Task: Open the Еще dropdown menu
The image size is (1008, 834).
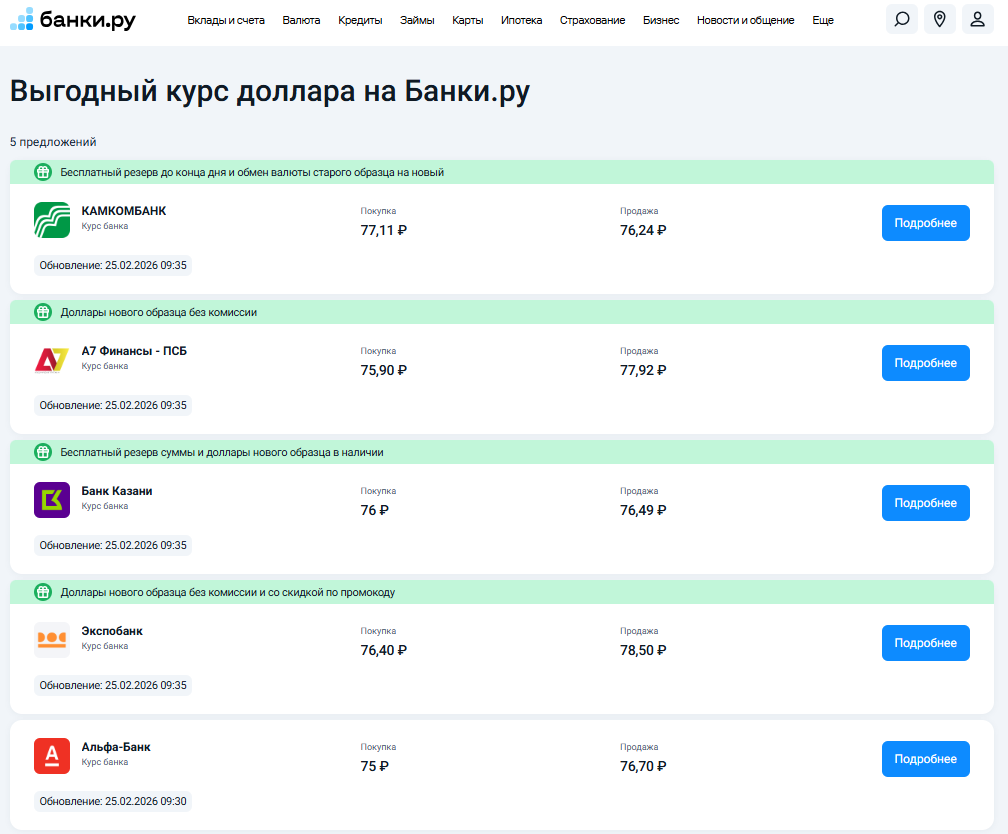Action: click(x=822, y=19)
